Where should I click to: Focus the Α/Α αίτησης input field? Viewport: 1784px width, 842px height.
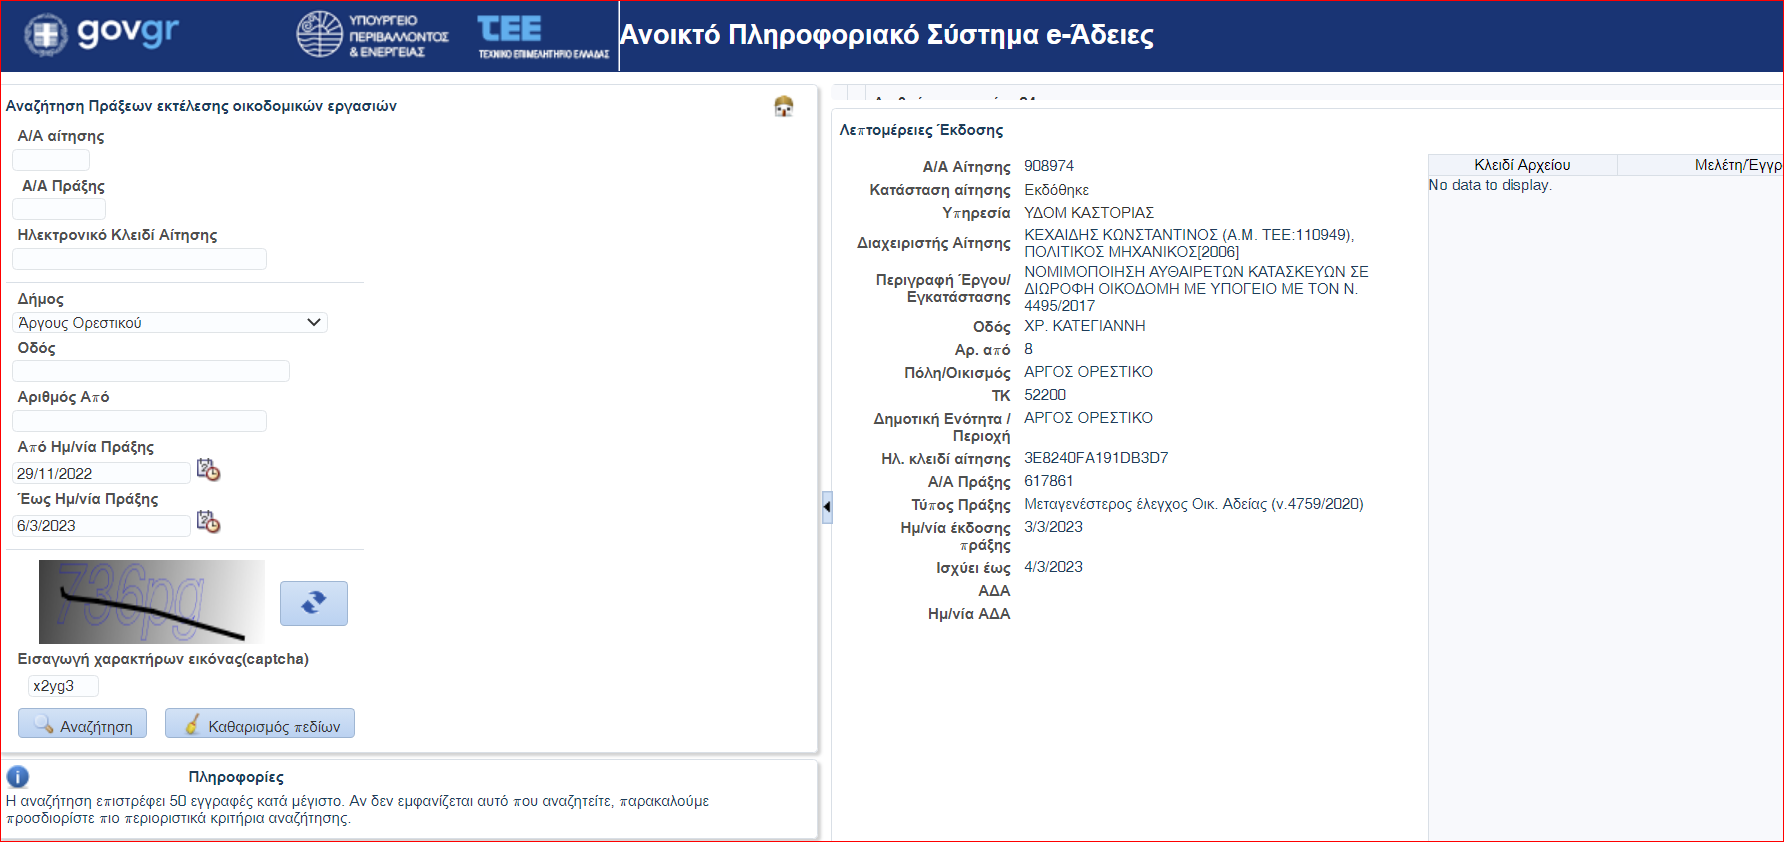(x=51, y=160)
